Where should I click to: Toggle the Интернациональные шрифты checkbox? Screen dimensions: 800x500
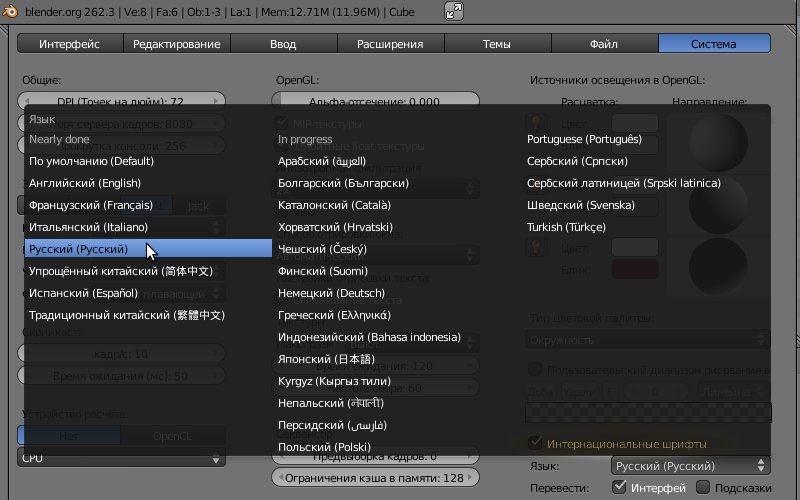(535, 443)
